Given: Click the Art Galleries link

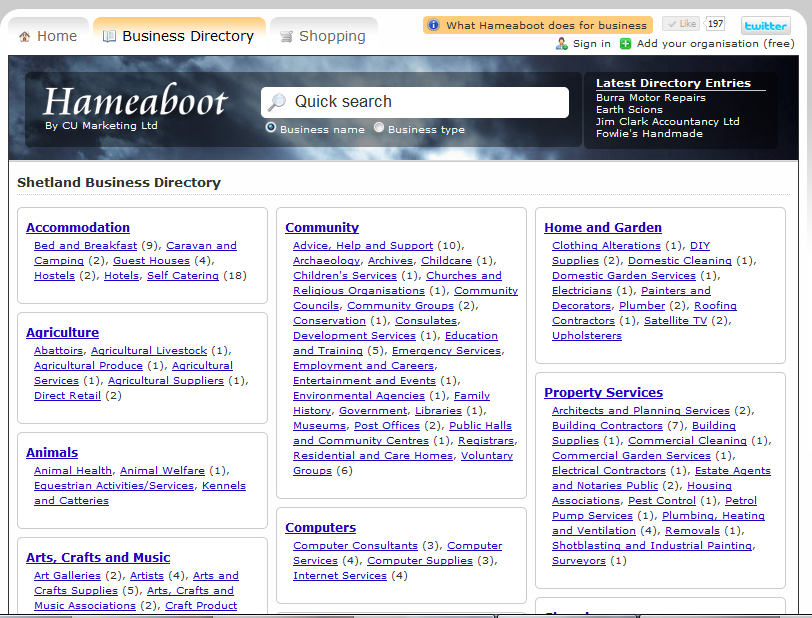Looking at the screenshot, I should [67, 576].
